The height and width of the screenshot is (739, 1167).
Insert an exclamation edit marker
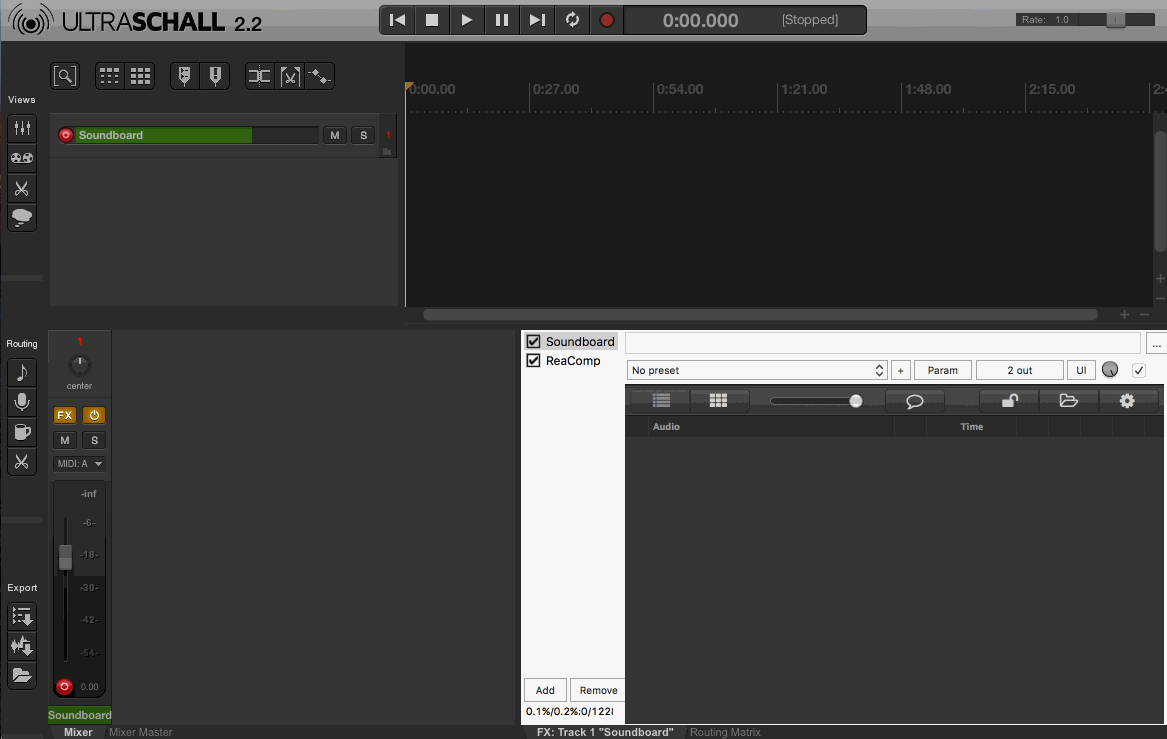click(x=215, y=76)
